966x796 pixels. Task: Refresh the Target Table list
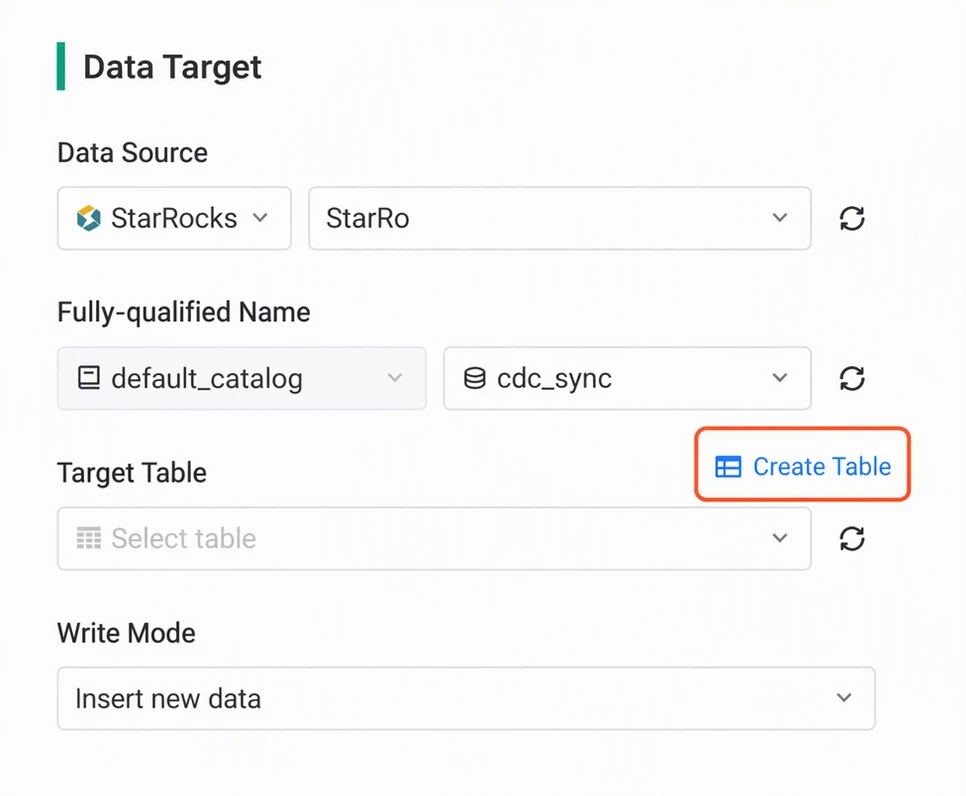(x=852, y=538)
